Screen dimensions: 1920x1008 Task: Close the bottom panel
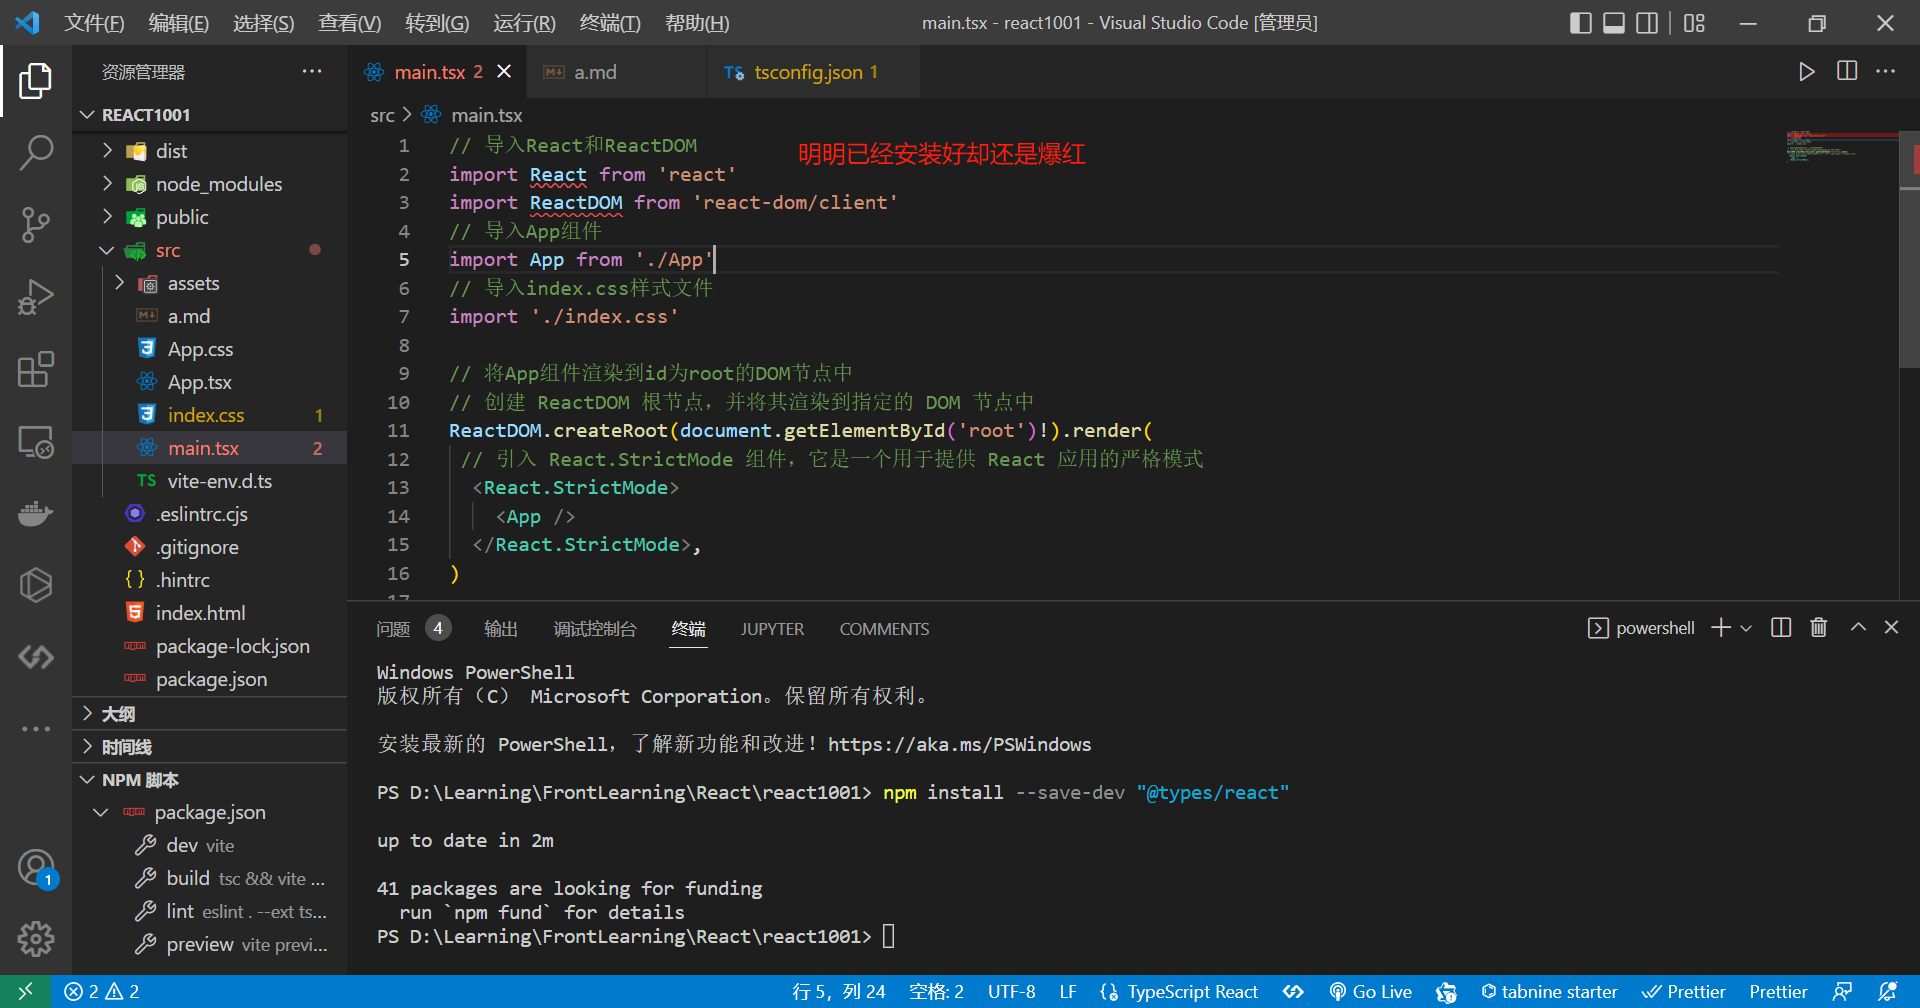coord(1891,627)
